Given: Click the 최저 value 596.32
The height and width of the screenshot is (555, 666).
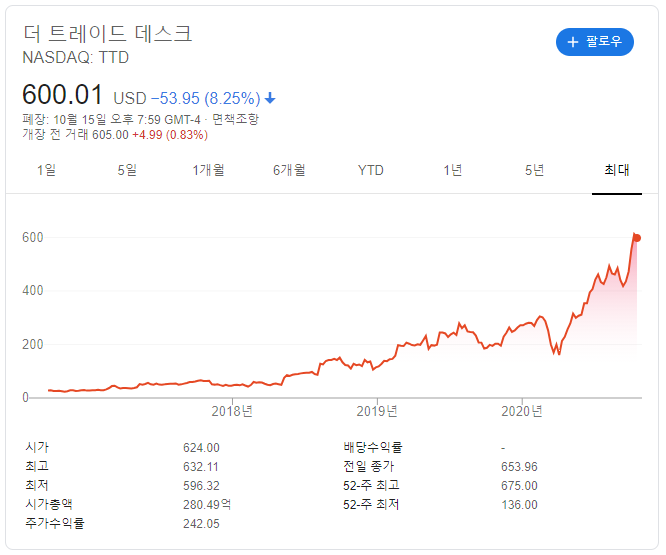Looking at the screenshot, I should pyautogui.click(x=201, y=485).
